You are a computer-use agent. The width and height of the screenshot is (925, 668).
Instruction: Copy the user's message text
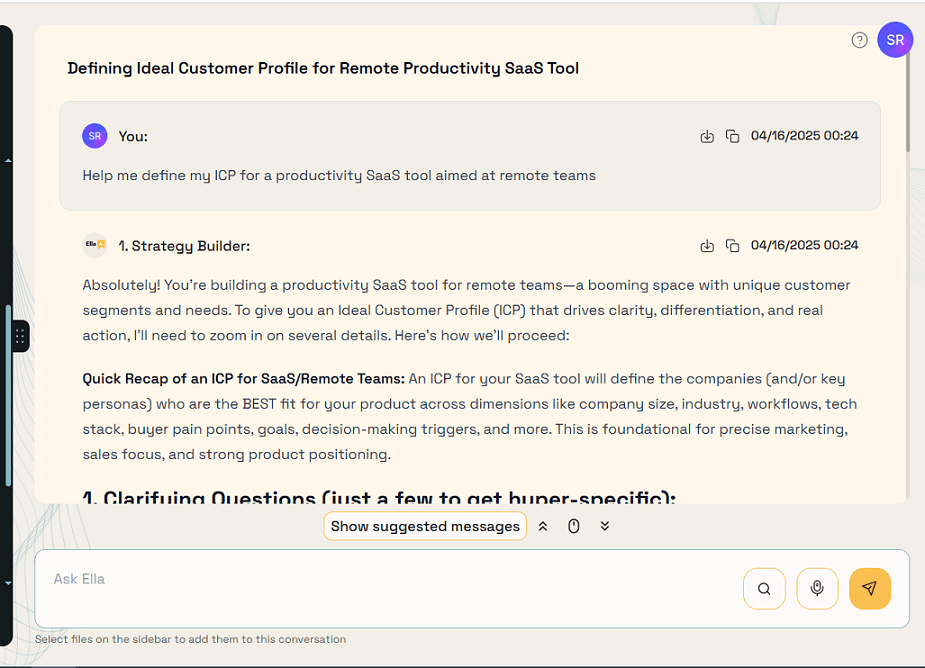732,136
